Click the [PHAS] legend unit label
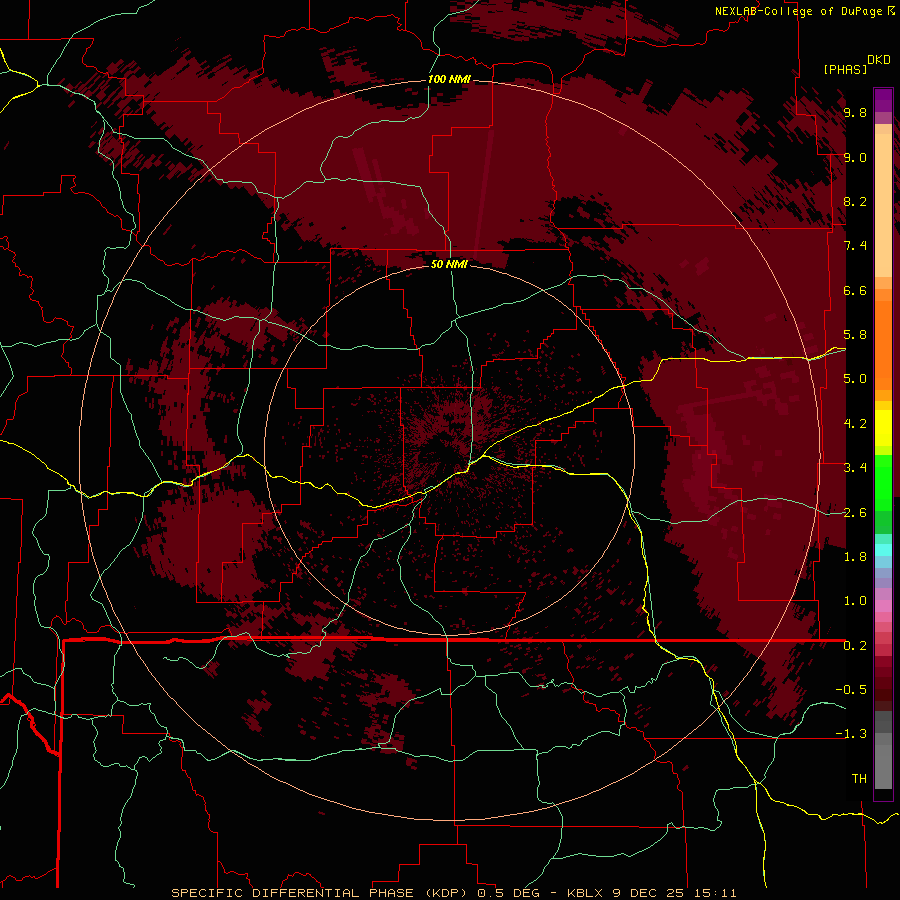Viewport: 900px width, 900px height. (x=845, y=69)
